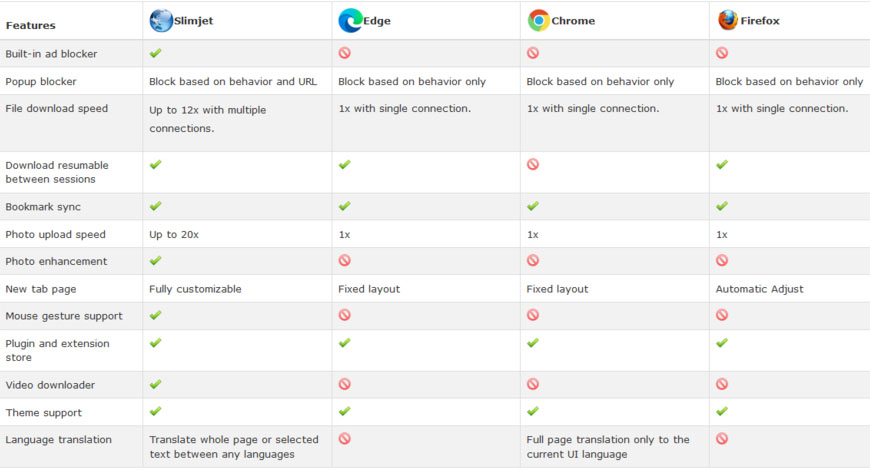Click Slimjet's green check for Built-in ad blocker

click(x=156, y=53)
